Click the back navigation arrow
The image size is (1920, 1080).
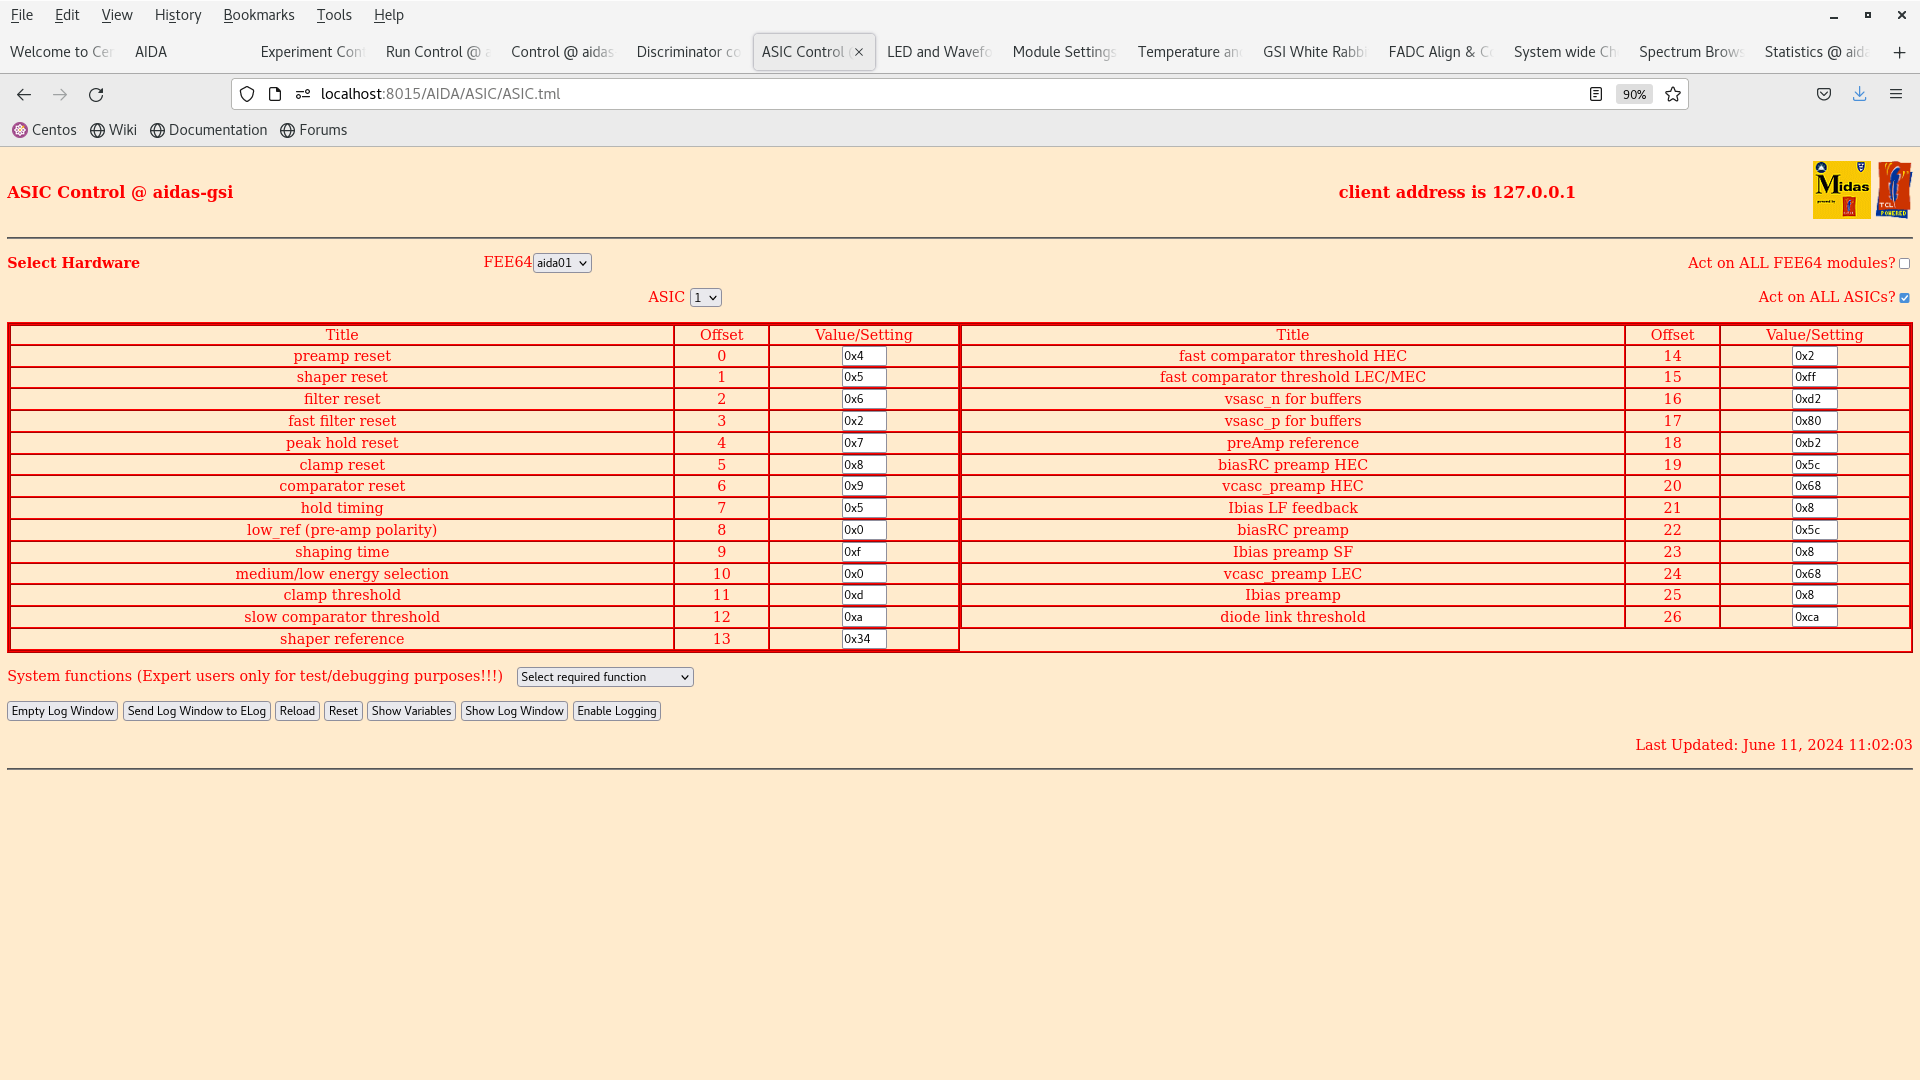[x=24, y=94]
